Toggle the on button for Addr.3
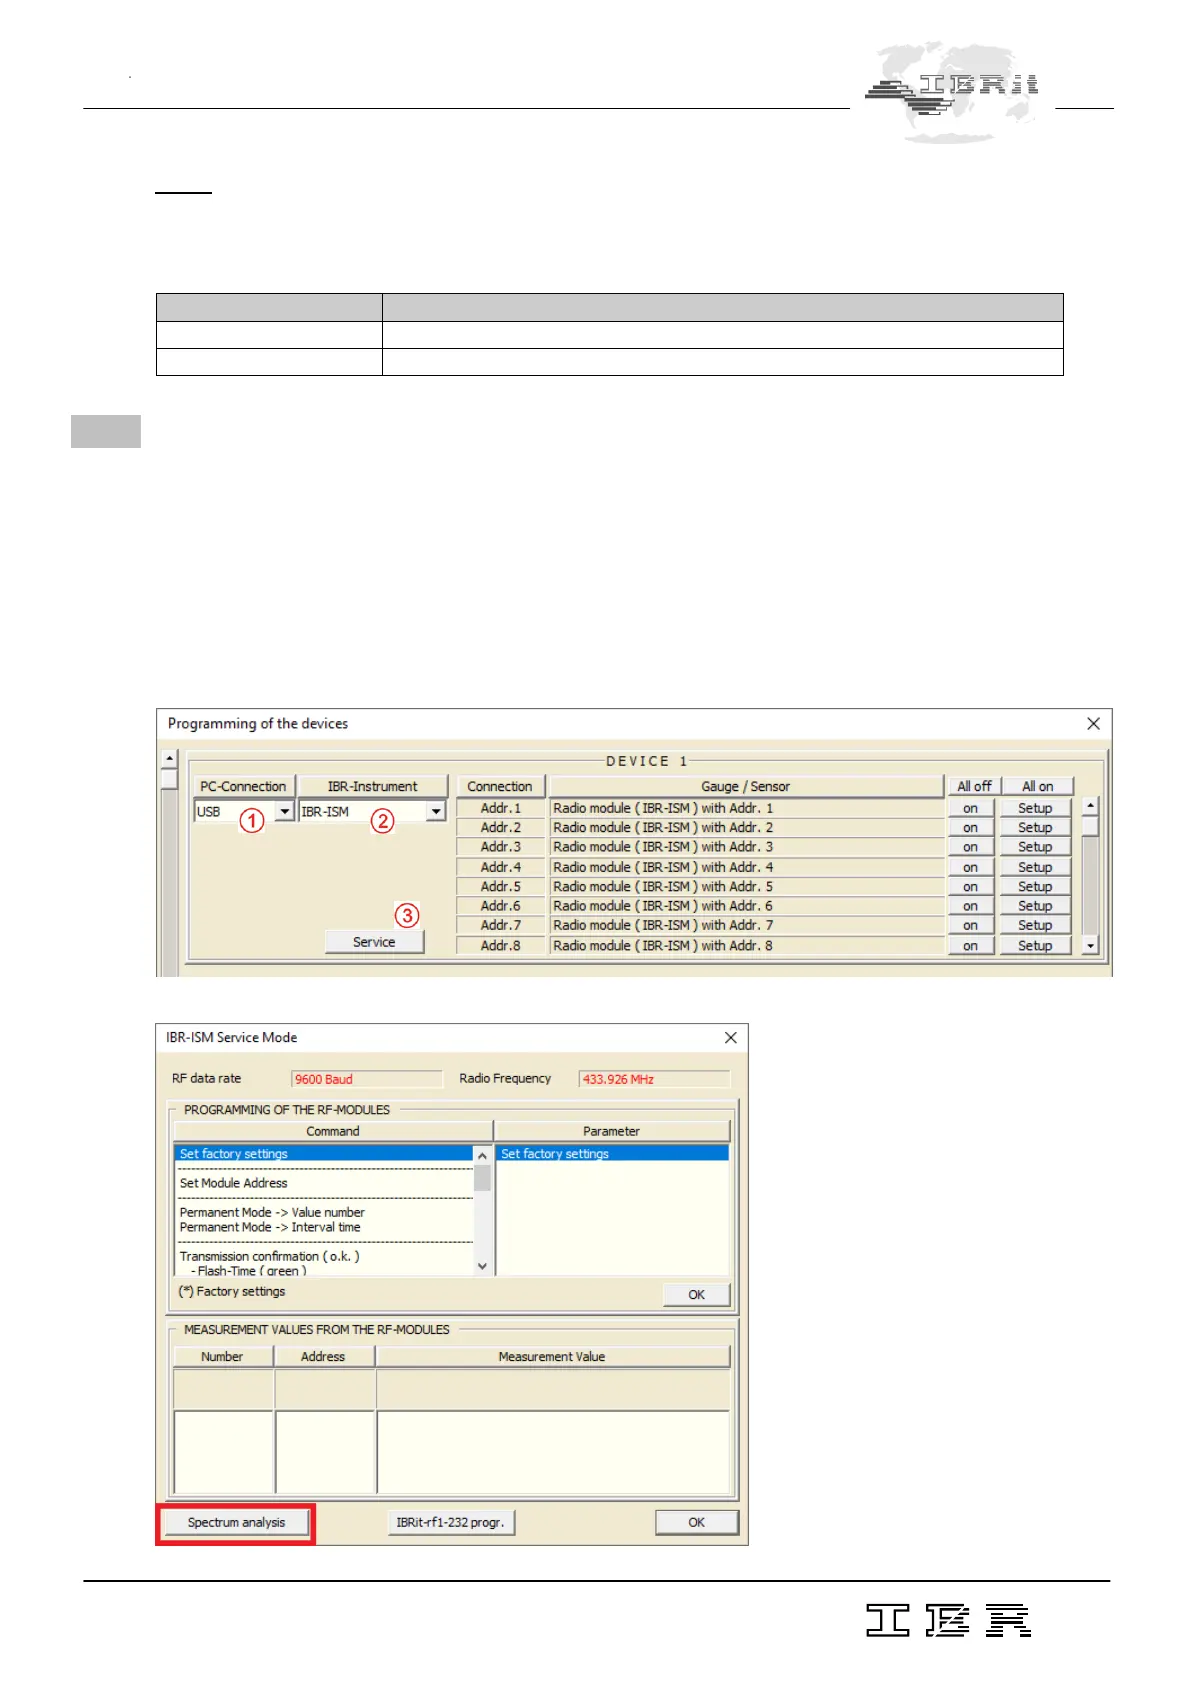The image size is (1191, 1684). click(970, 847)
